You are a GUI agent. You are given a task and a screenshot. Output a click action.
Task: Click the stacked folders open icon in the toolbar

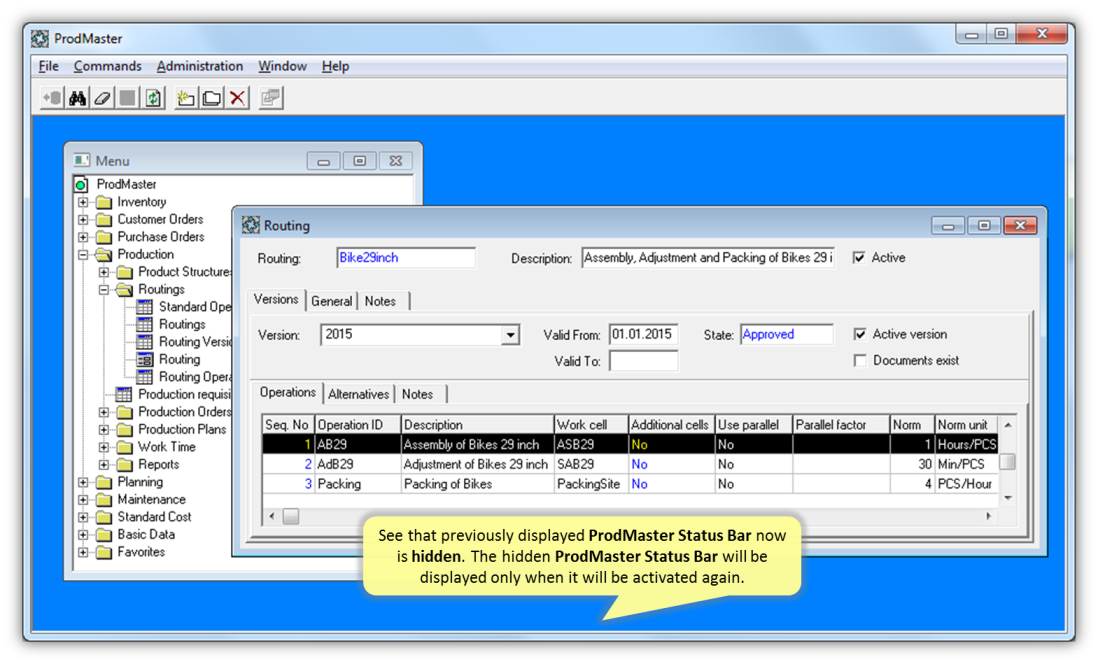coord(211,98)
